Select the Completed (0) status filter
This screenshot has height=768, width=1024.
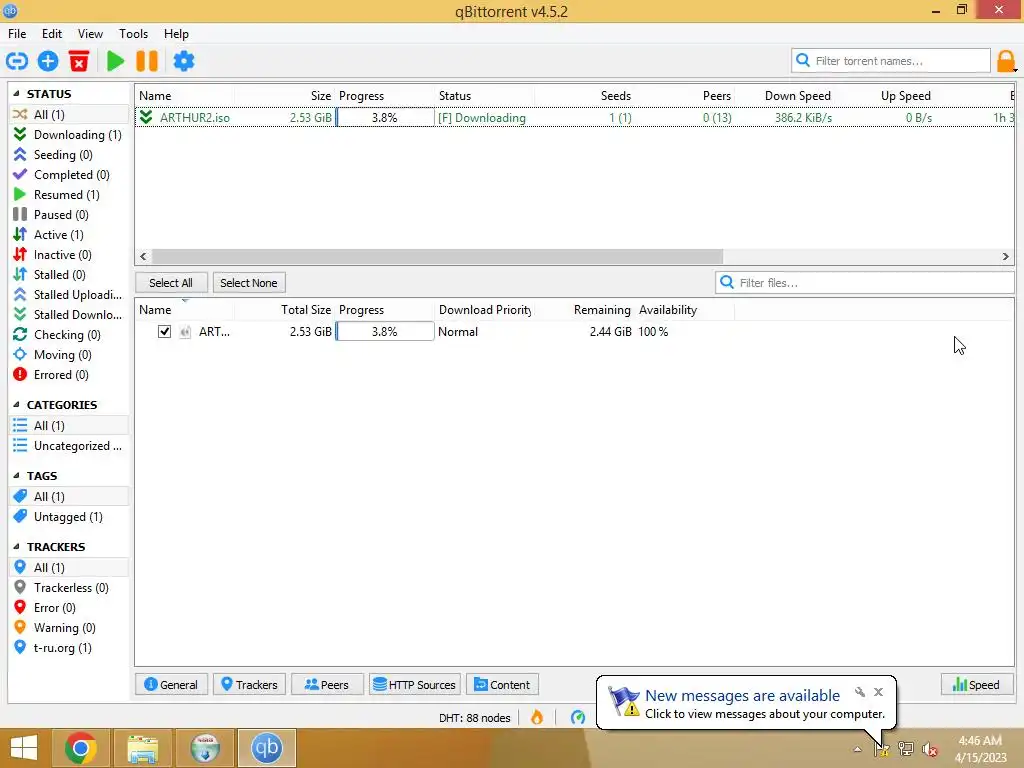tap(68, 175)
